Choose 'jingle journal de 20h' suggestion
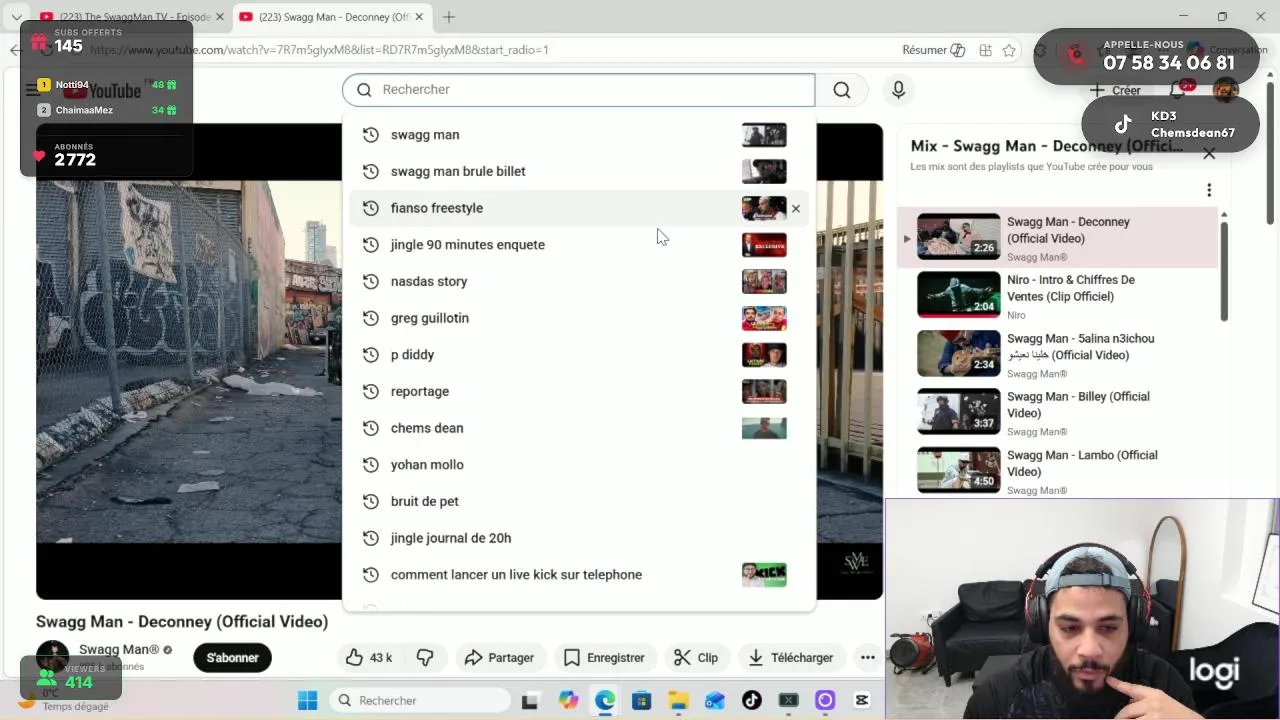The image size is (1280, 720). [x=578, y=538]
